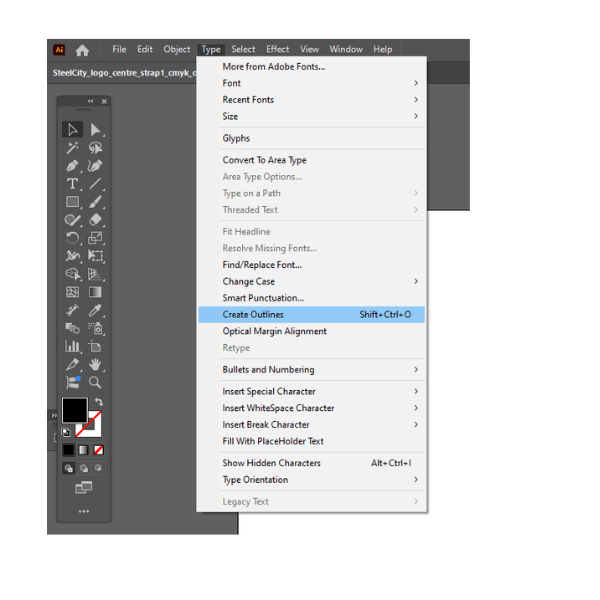Select the Mesh tool
The image size is (600, 600).
pos(72,292)
